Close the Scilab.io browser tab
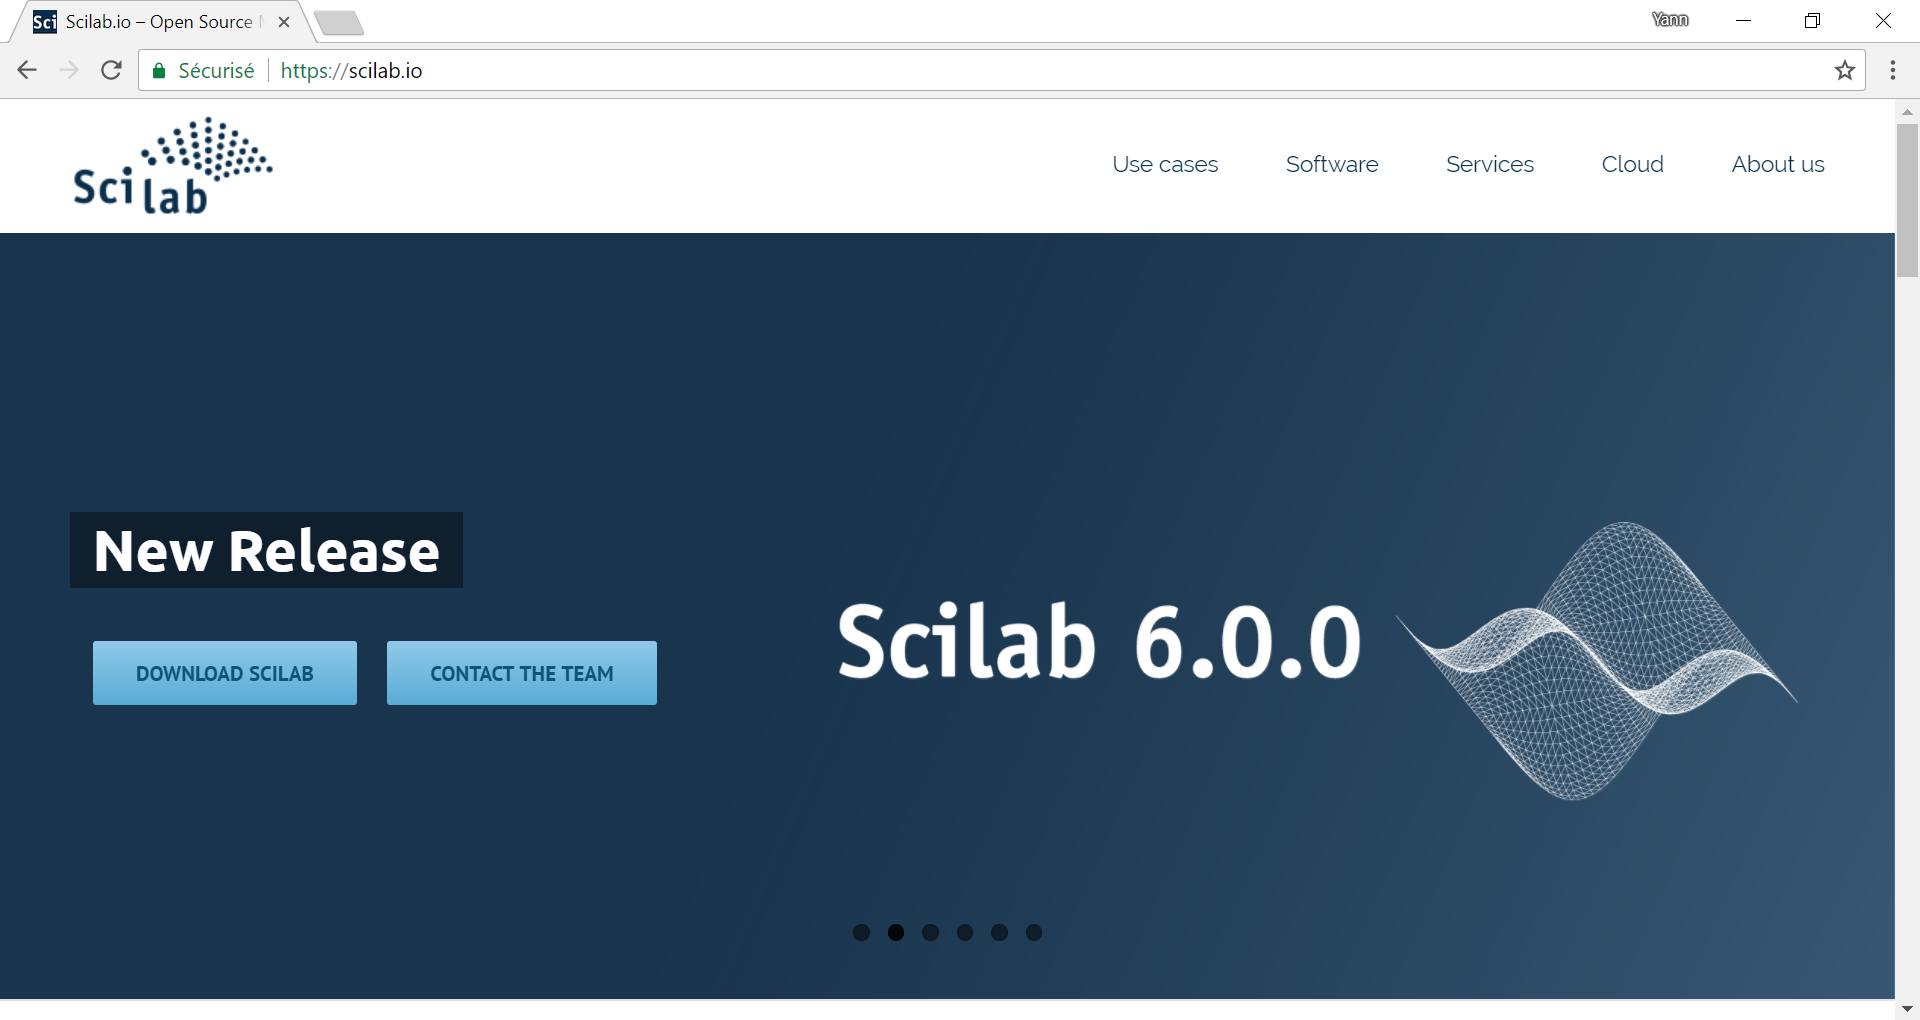Viewport: 1920px width, 1020px height. click(x=284, y=22)
